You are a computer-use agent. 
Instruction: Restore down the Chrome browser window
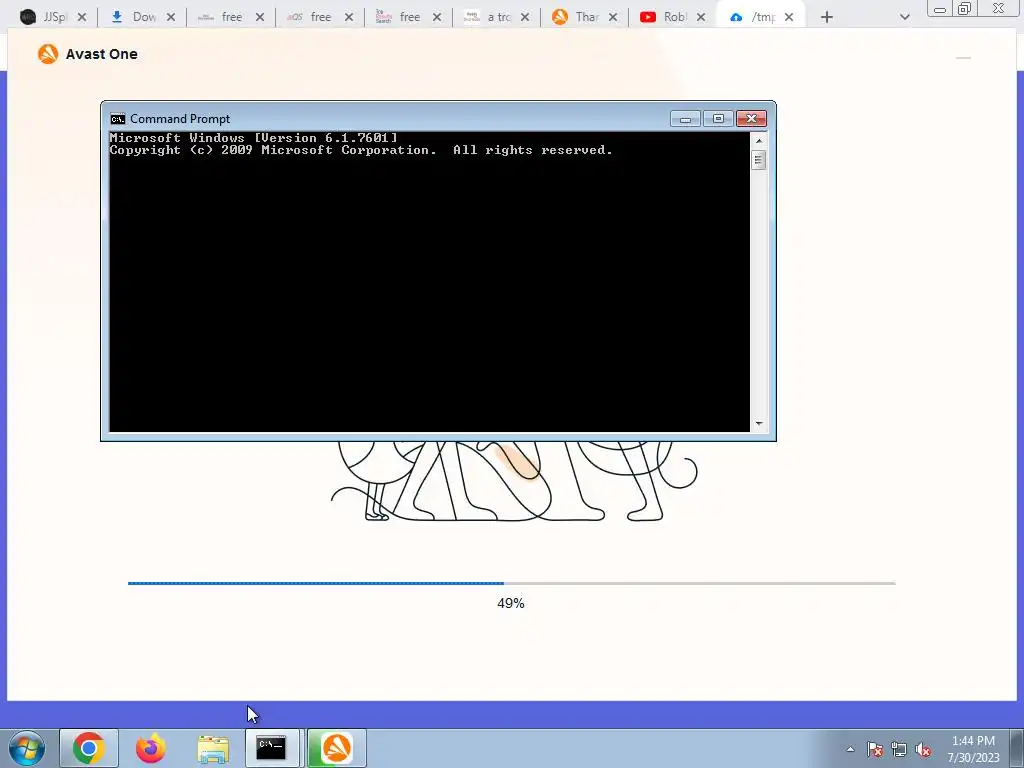point(965,8)
